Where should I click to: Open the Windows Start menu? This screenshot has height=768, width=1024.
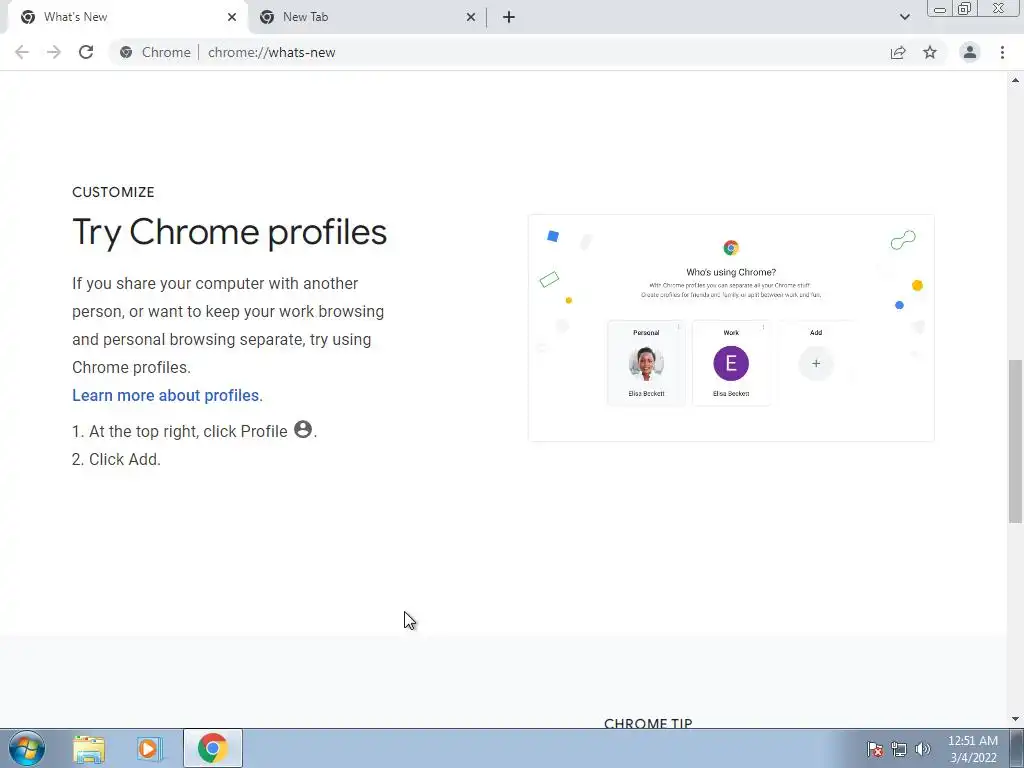coord(27,748)
